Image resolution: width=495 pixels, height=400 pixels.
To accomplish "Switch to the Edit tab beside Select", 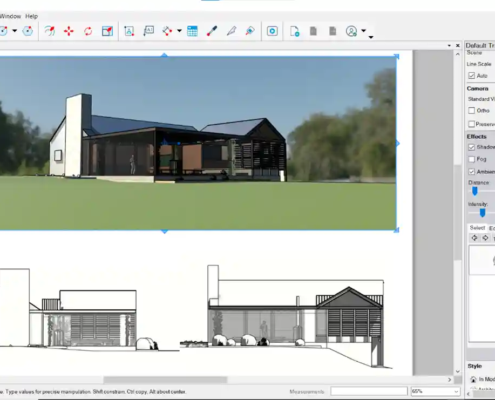I will tap(492, 228).
